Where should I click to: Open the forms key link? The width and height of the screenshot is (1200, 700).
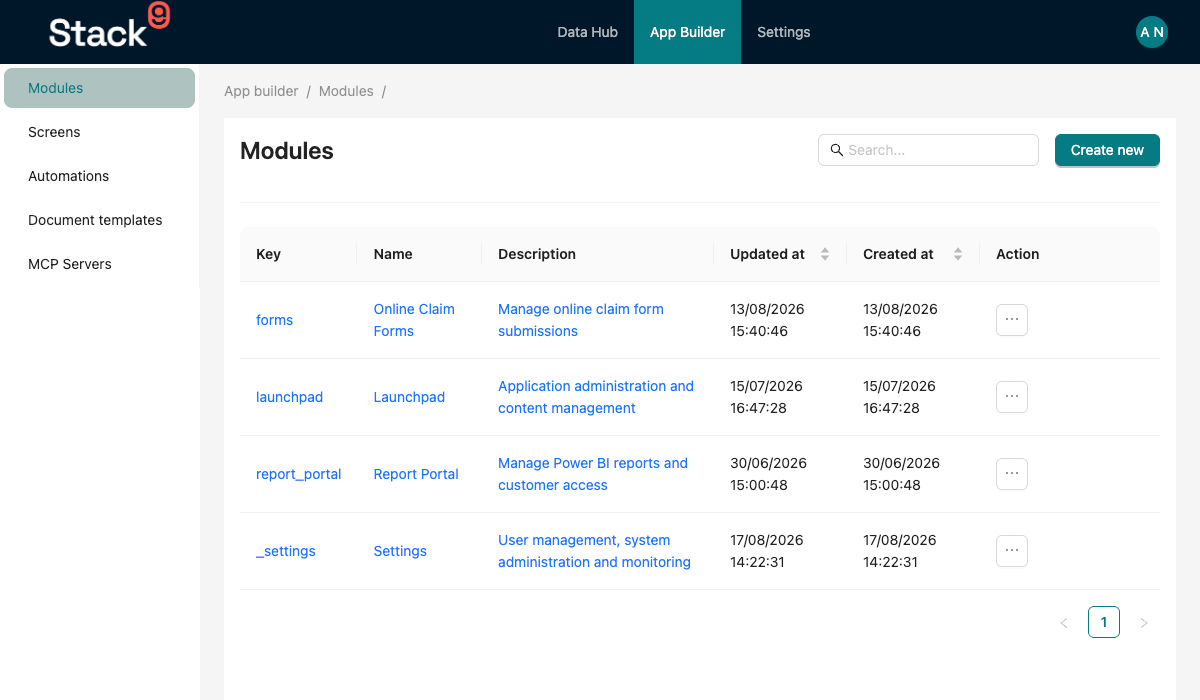pyautogui.click(x=274, y=320)
